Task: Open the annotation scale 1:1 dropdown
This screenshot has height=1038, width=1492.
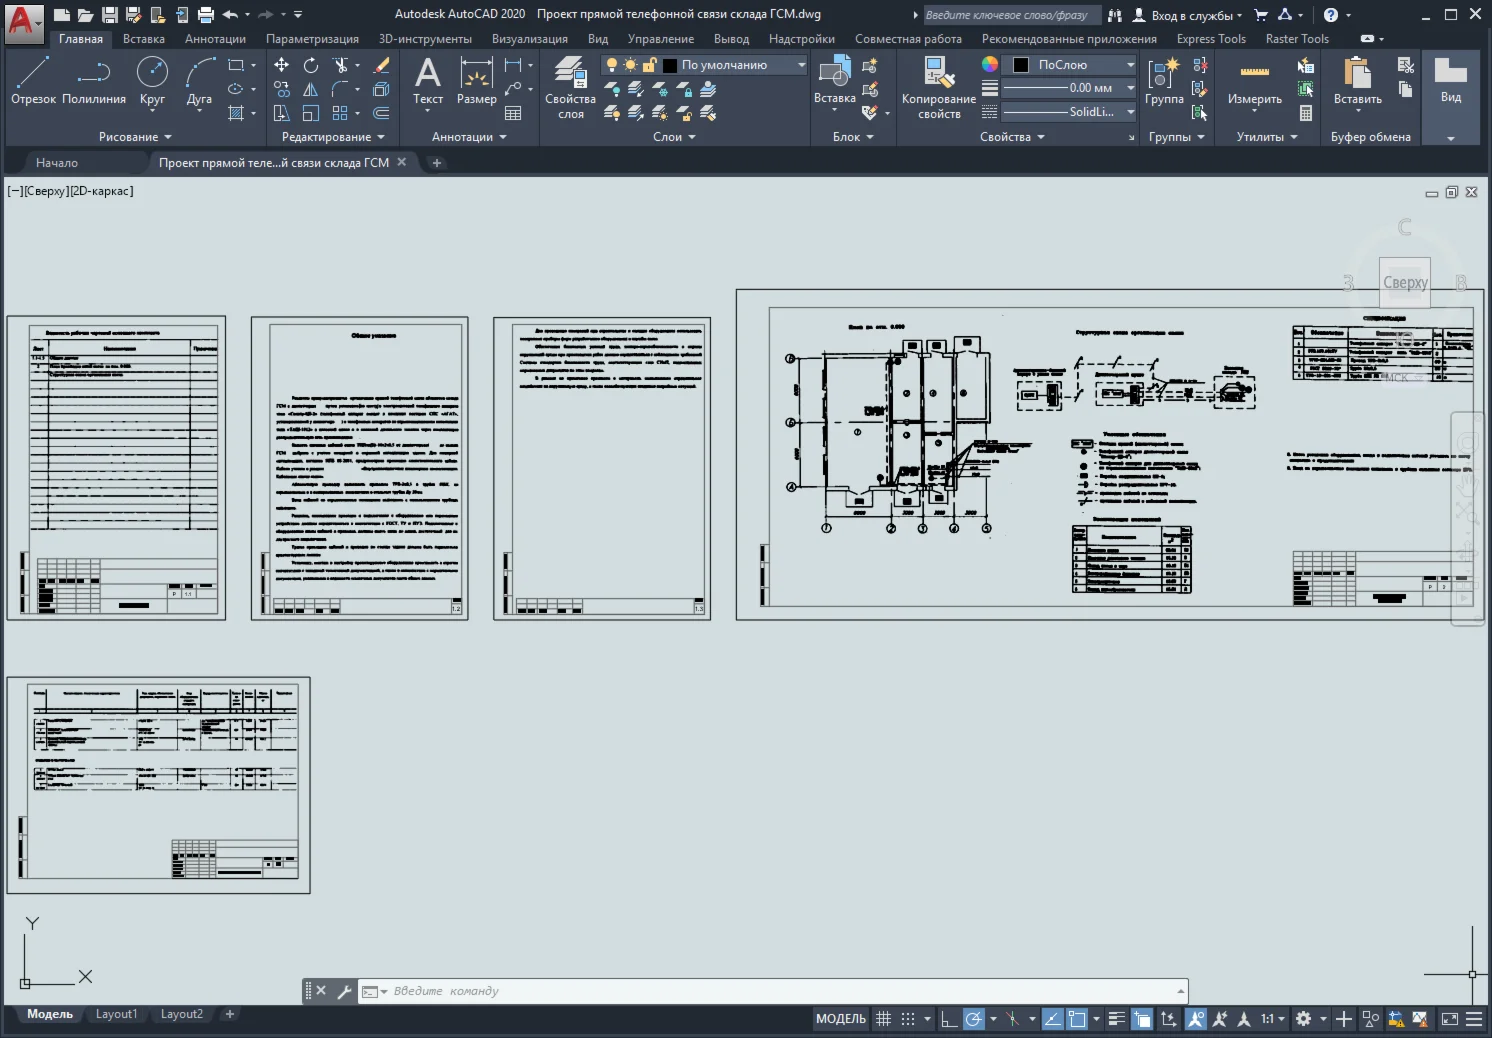Action: 1273,1019
